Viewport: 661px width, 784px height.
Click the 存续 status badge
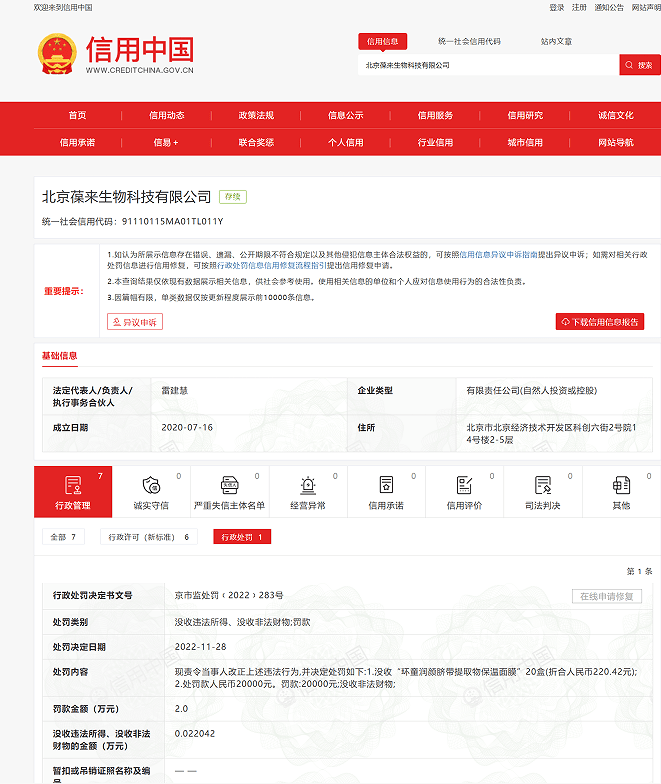(233, 196)
